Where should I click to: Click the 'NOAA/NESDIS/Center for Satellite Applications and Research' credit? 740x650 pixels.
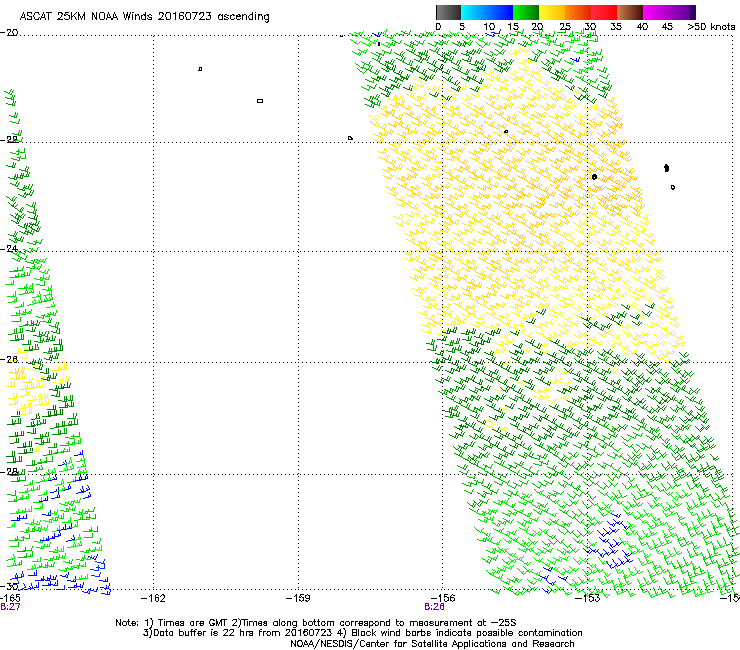point(432,644)
